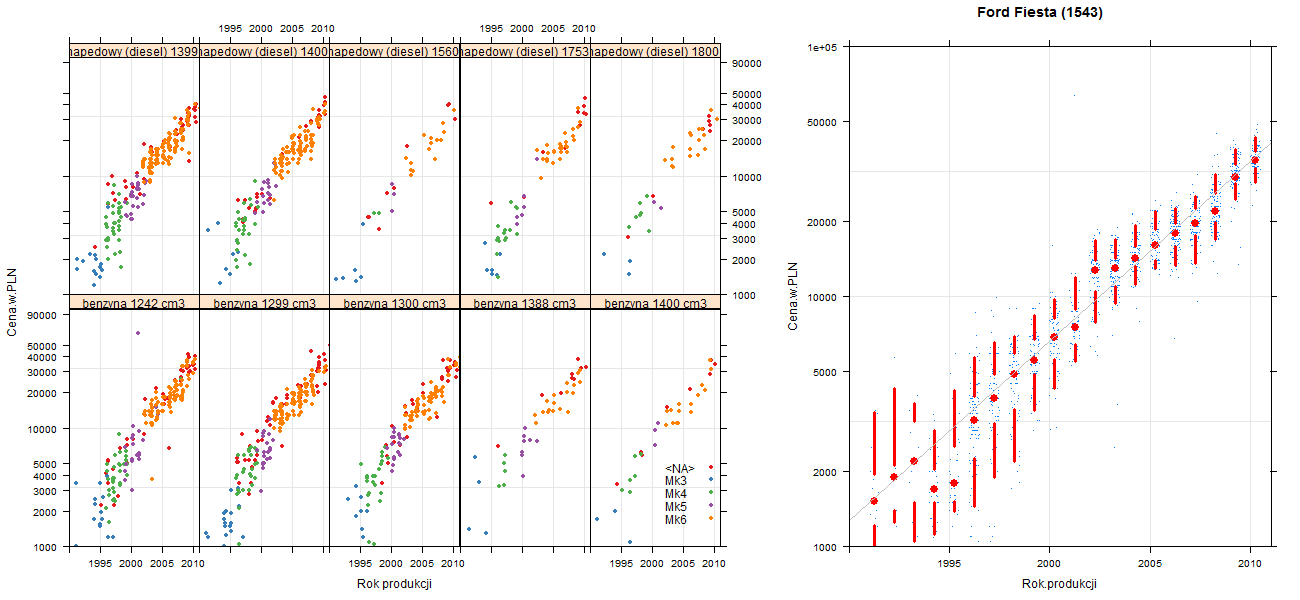Select the diesel 1399 panel header

(134, 51)
